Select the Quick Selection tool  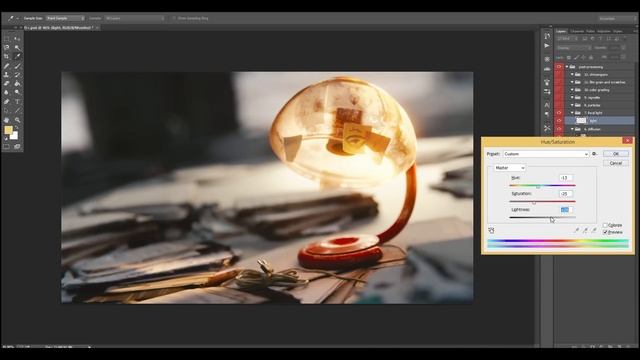(17, 48)
